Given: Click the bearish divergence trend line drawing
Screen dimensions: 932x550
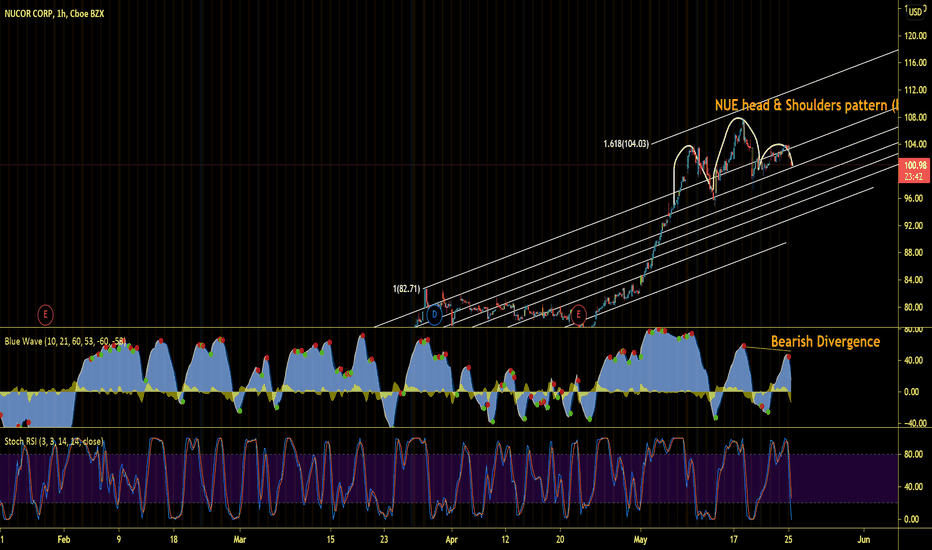Looking at the screenshot, I should coord(767,350).
